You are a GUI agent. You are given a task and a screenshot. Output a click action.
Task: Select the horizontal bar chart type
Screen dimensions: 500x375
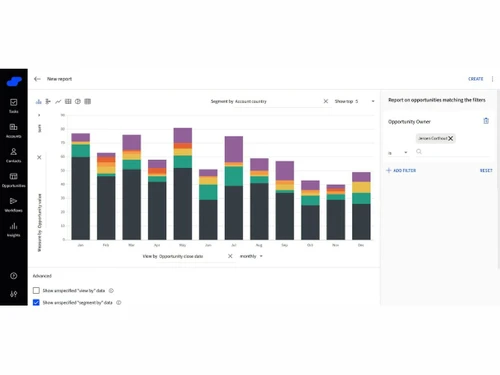pyautogui.click(x=48, y=101)
